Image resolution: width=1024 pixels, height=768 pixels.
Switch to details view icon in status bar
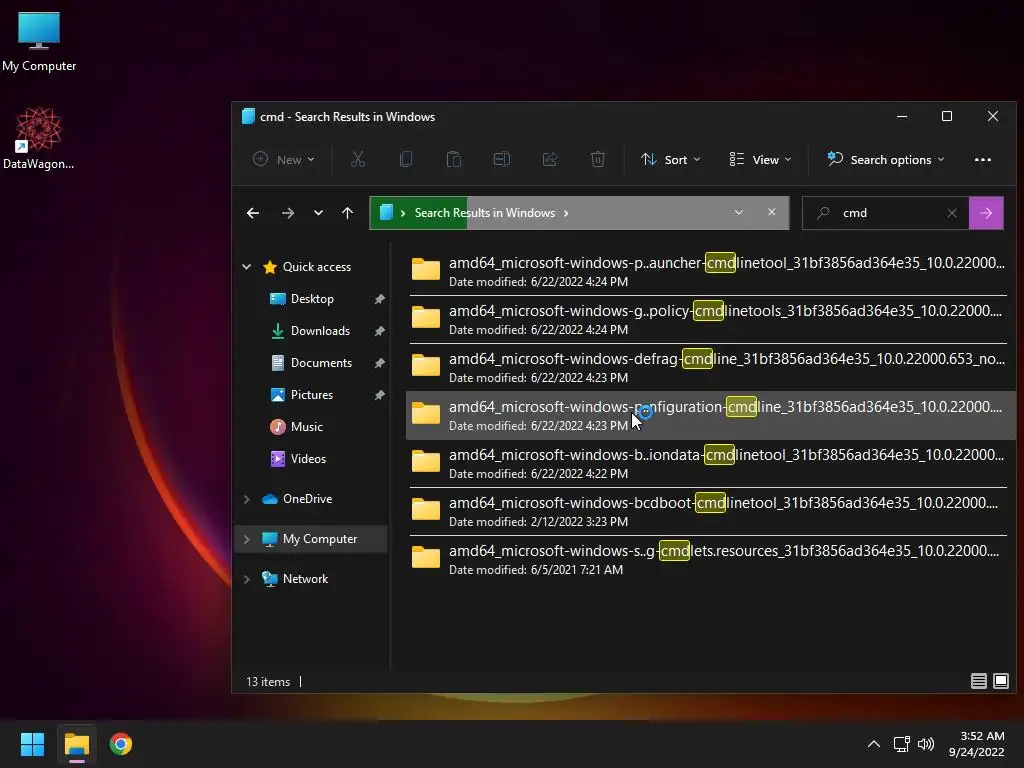(978, 681)
